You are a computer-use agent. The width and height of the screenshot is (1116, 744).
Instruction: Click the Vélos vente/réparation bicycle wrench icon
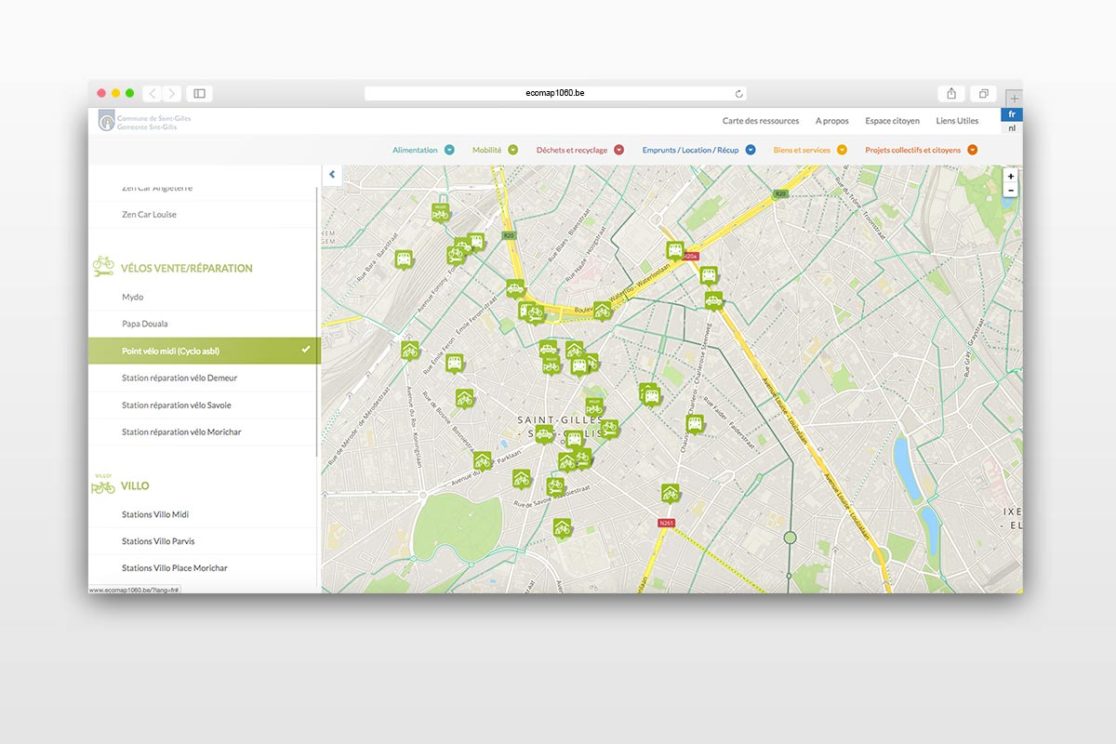coord(103,267)
